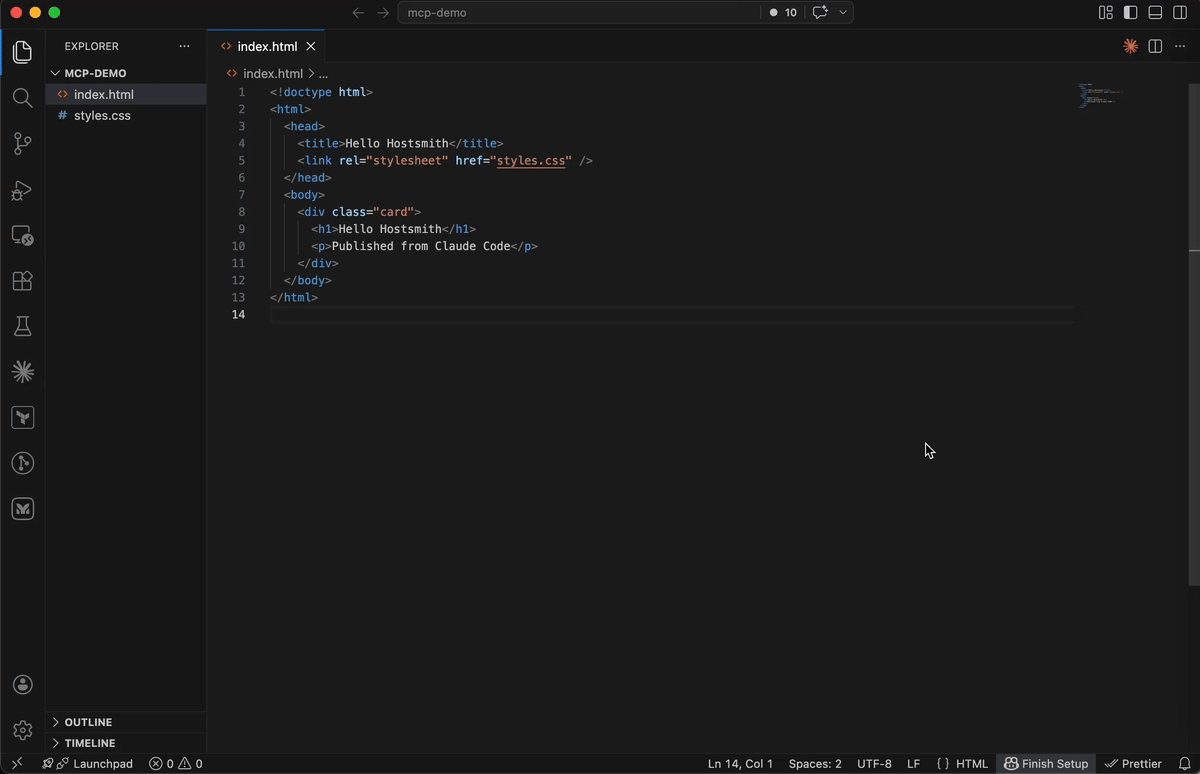Open the Copilot chat icon in title bar

[821, 13]
